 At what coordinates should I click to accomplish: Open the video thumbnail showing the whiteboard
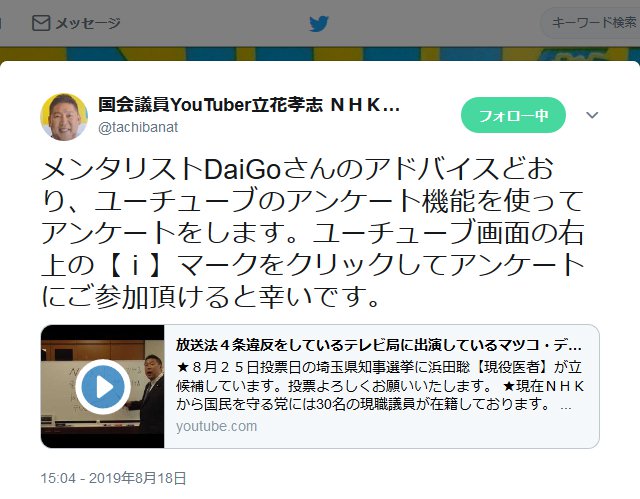[102, 386]
